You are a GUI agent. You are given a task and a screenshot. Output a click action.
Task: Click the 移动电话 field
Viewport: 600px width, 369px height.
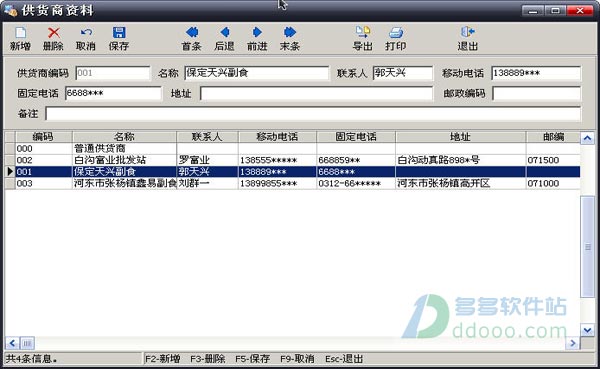pyautogui.click(x=536, y=73)
